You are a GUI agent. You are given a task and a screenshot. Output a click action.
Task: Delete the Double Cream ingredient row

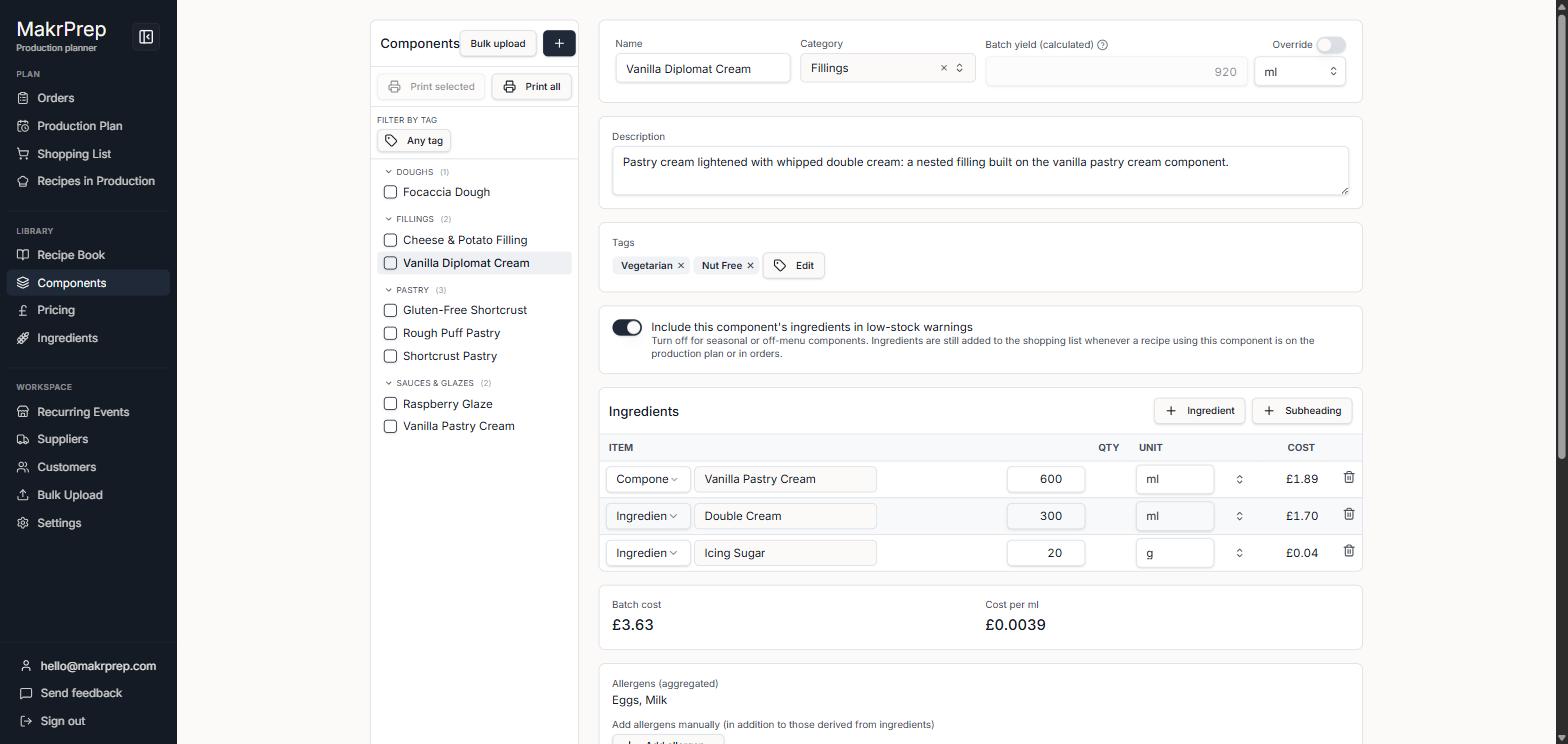point(1348,514)
